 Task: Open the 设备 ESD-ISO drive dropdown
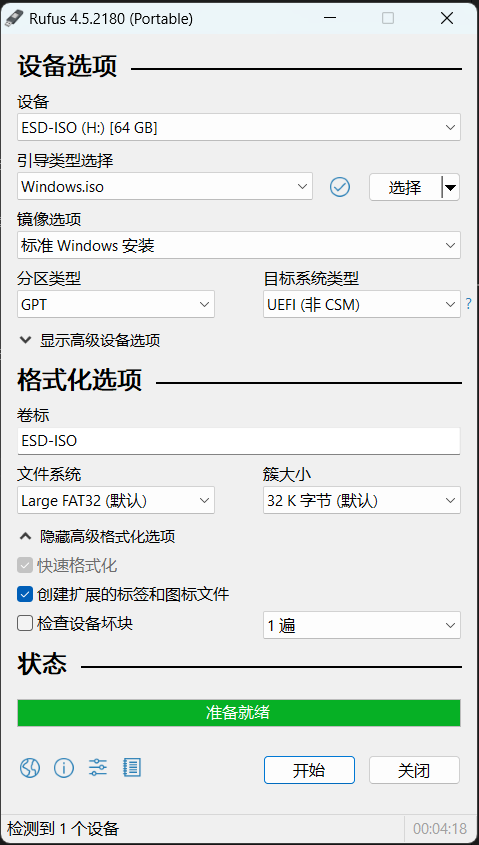239,127
